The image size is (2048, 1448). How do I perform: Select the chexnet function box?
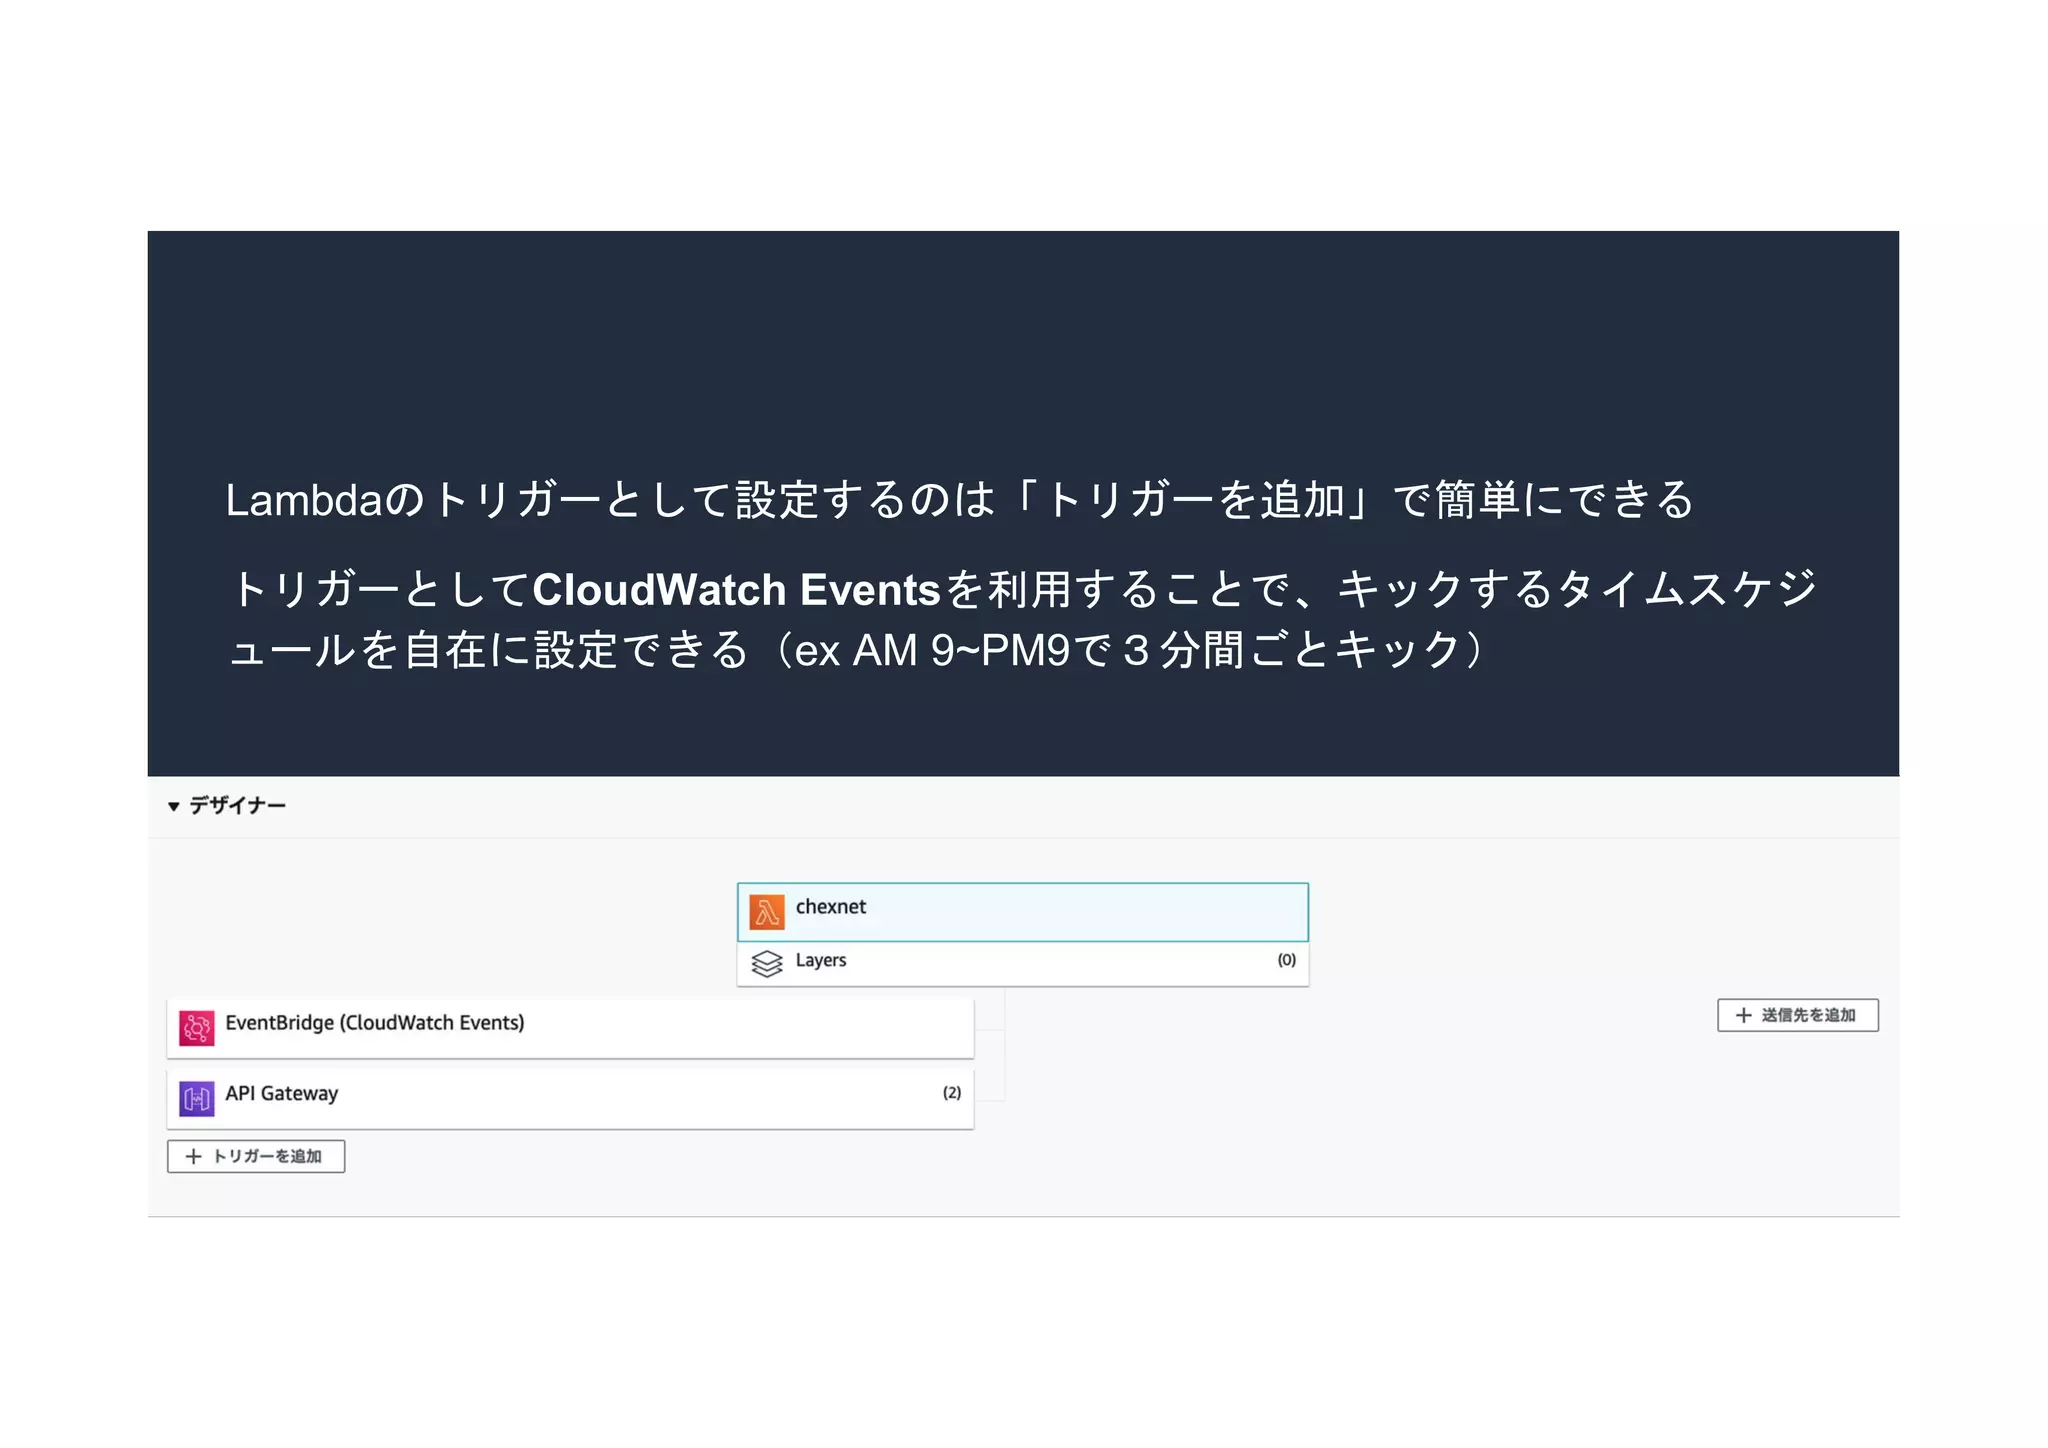tap(1023, 912)
